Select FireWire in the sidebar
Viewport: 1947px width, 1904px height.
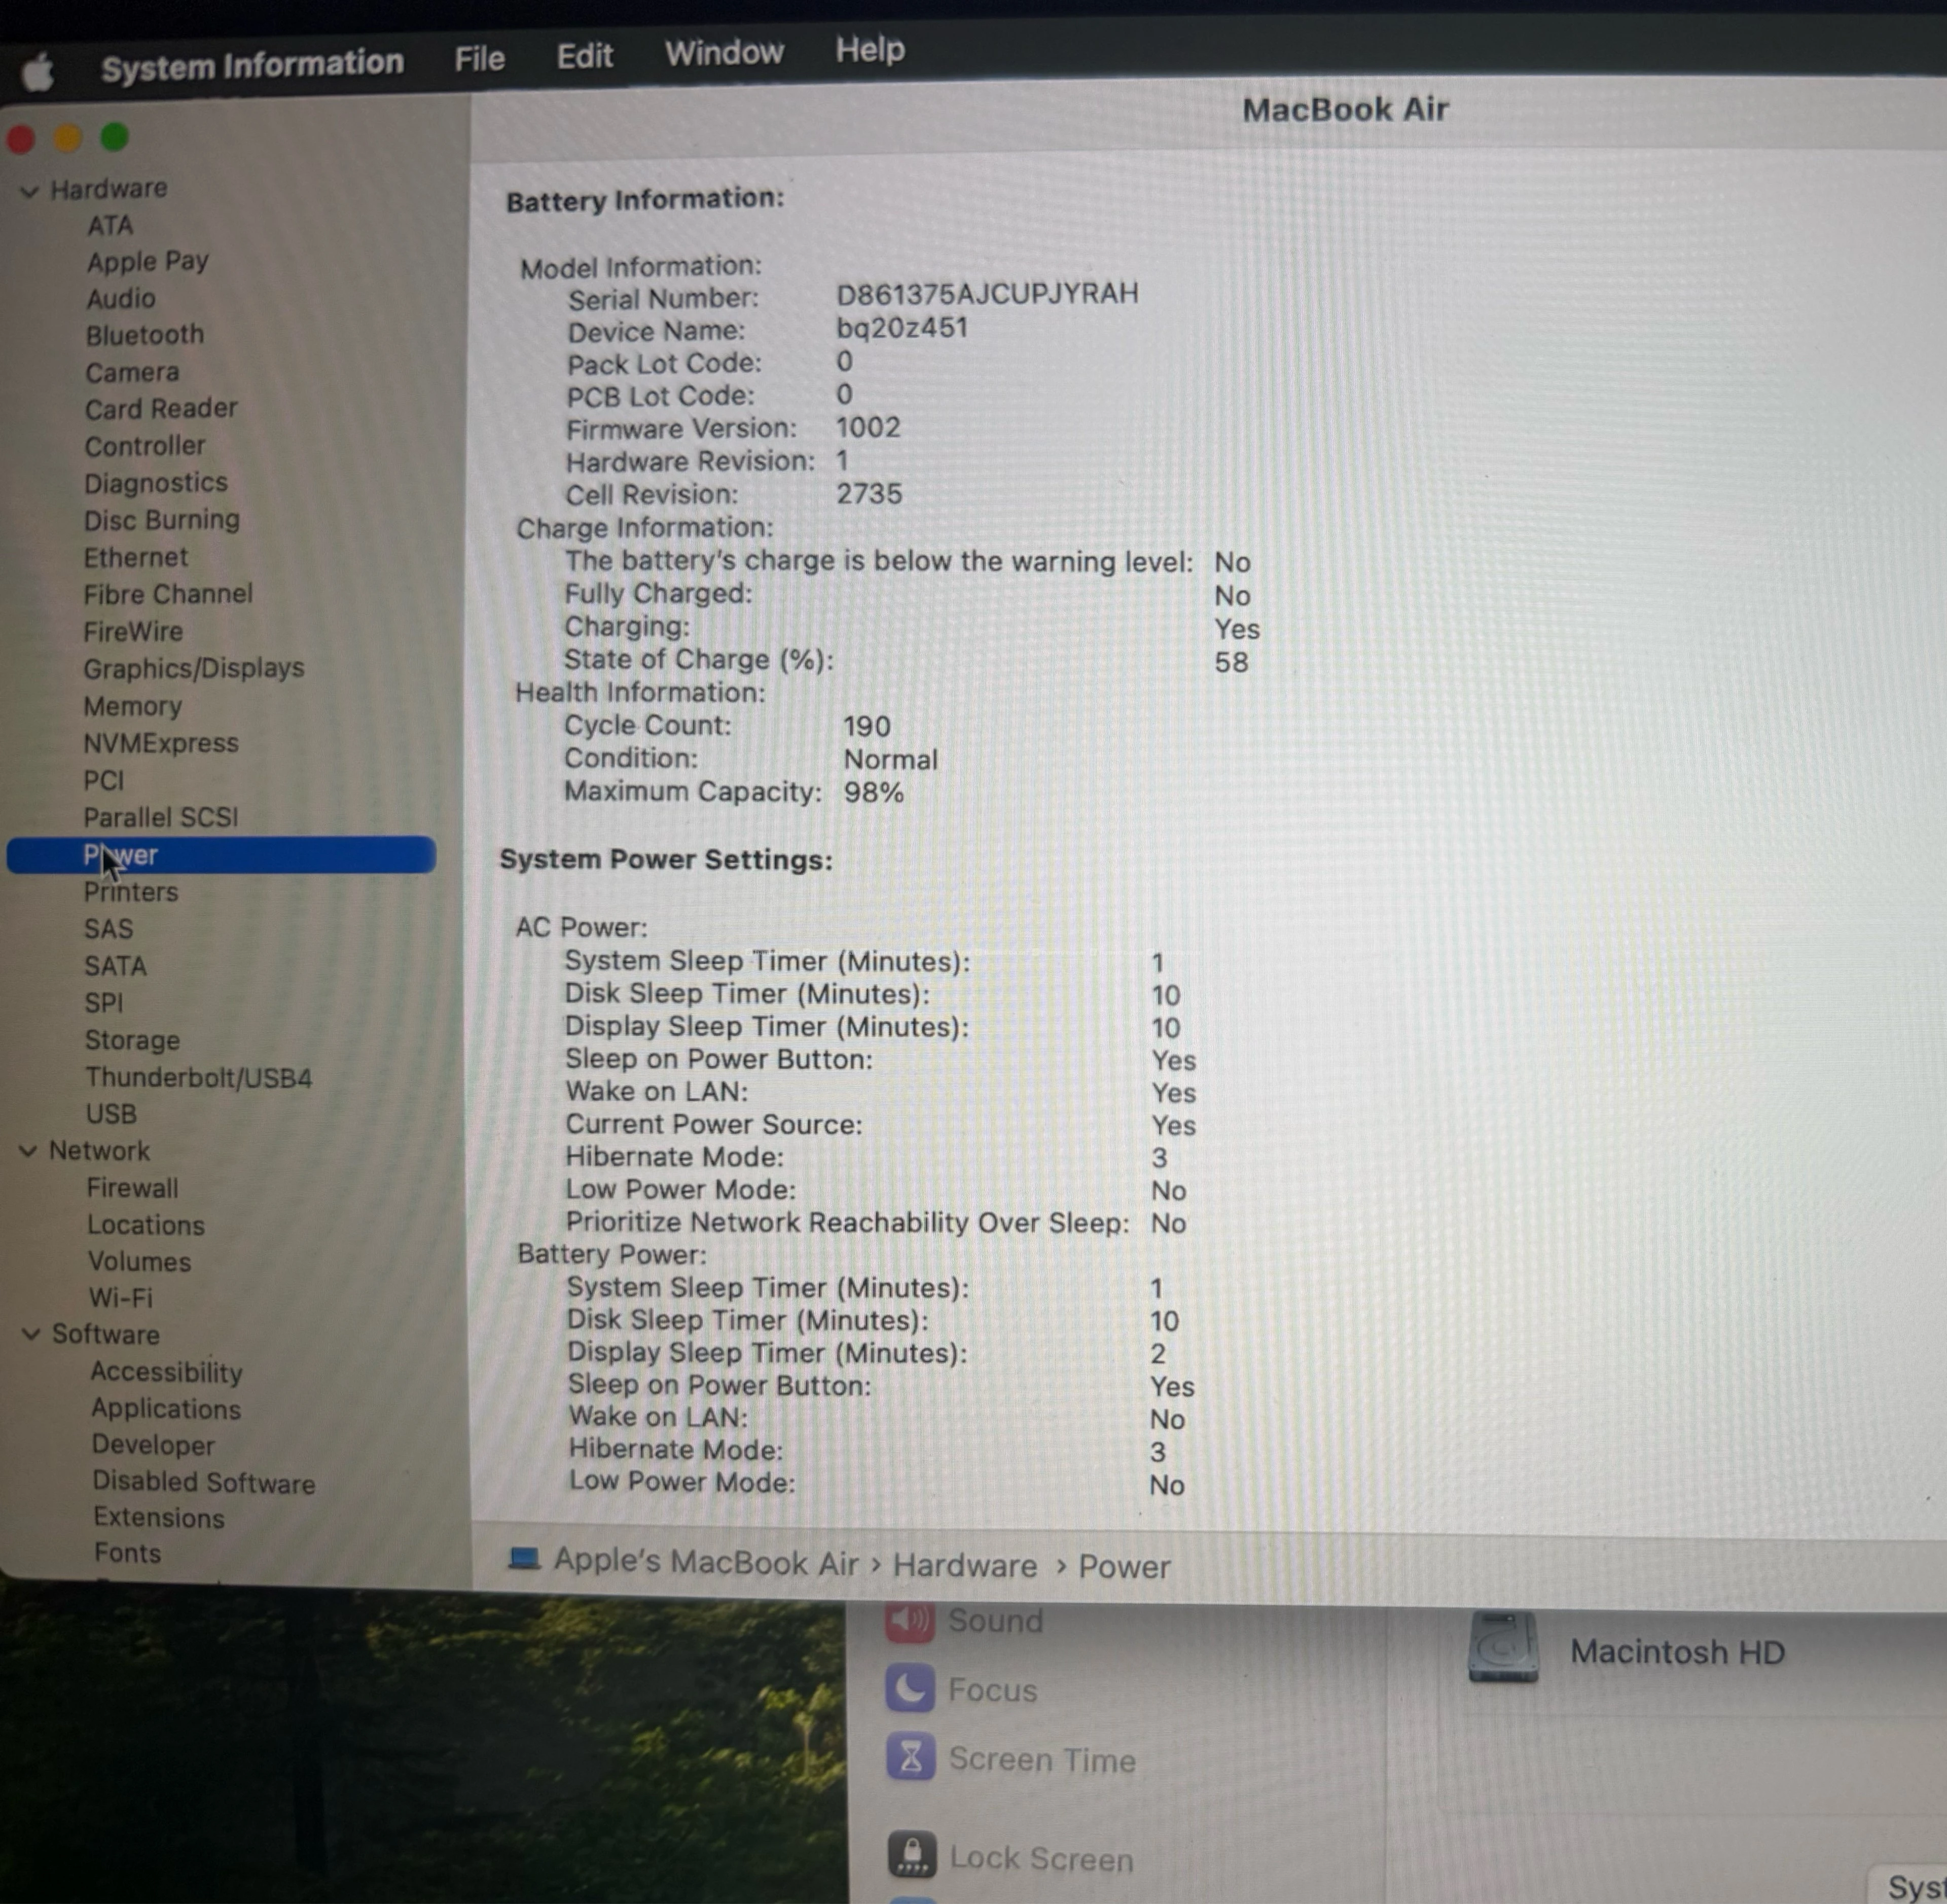click(133, 631)
